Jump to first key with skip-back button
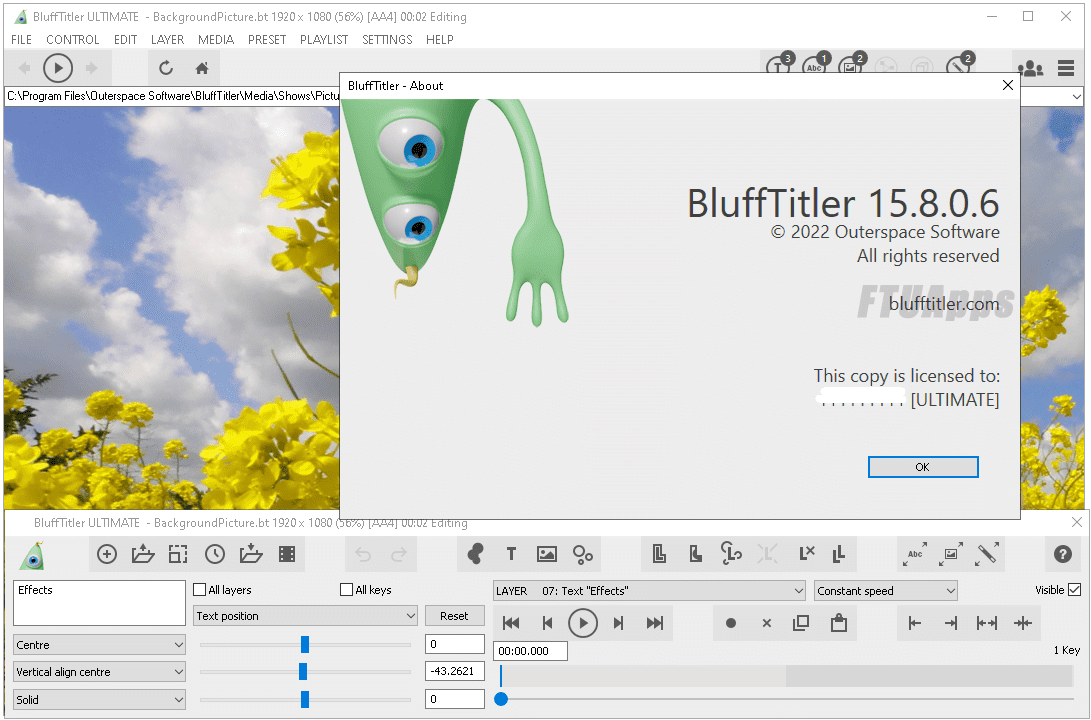Image resolution: width=1091 pixels, height=720 pixels. point(511,623)
